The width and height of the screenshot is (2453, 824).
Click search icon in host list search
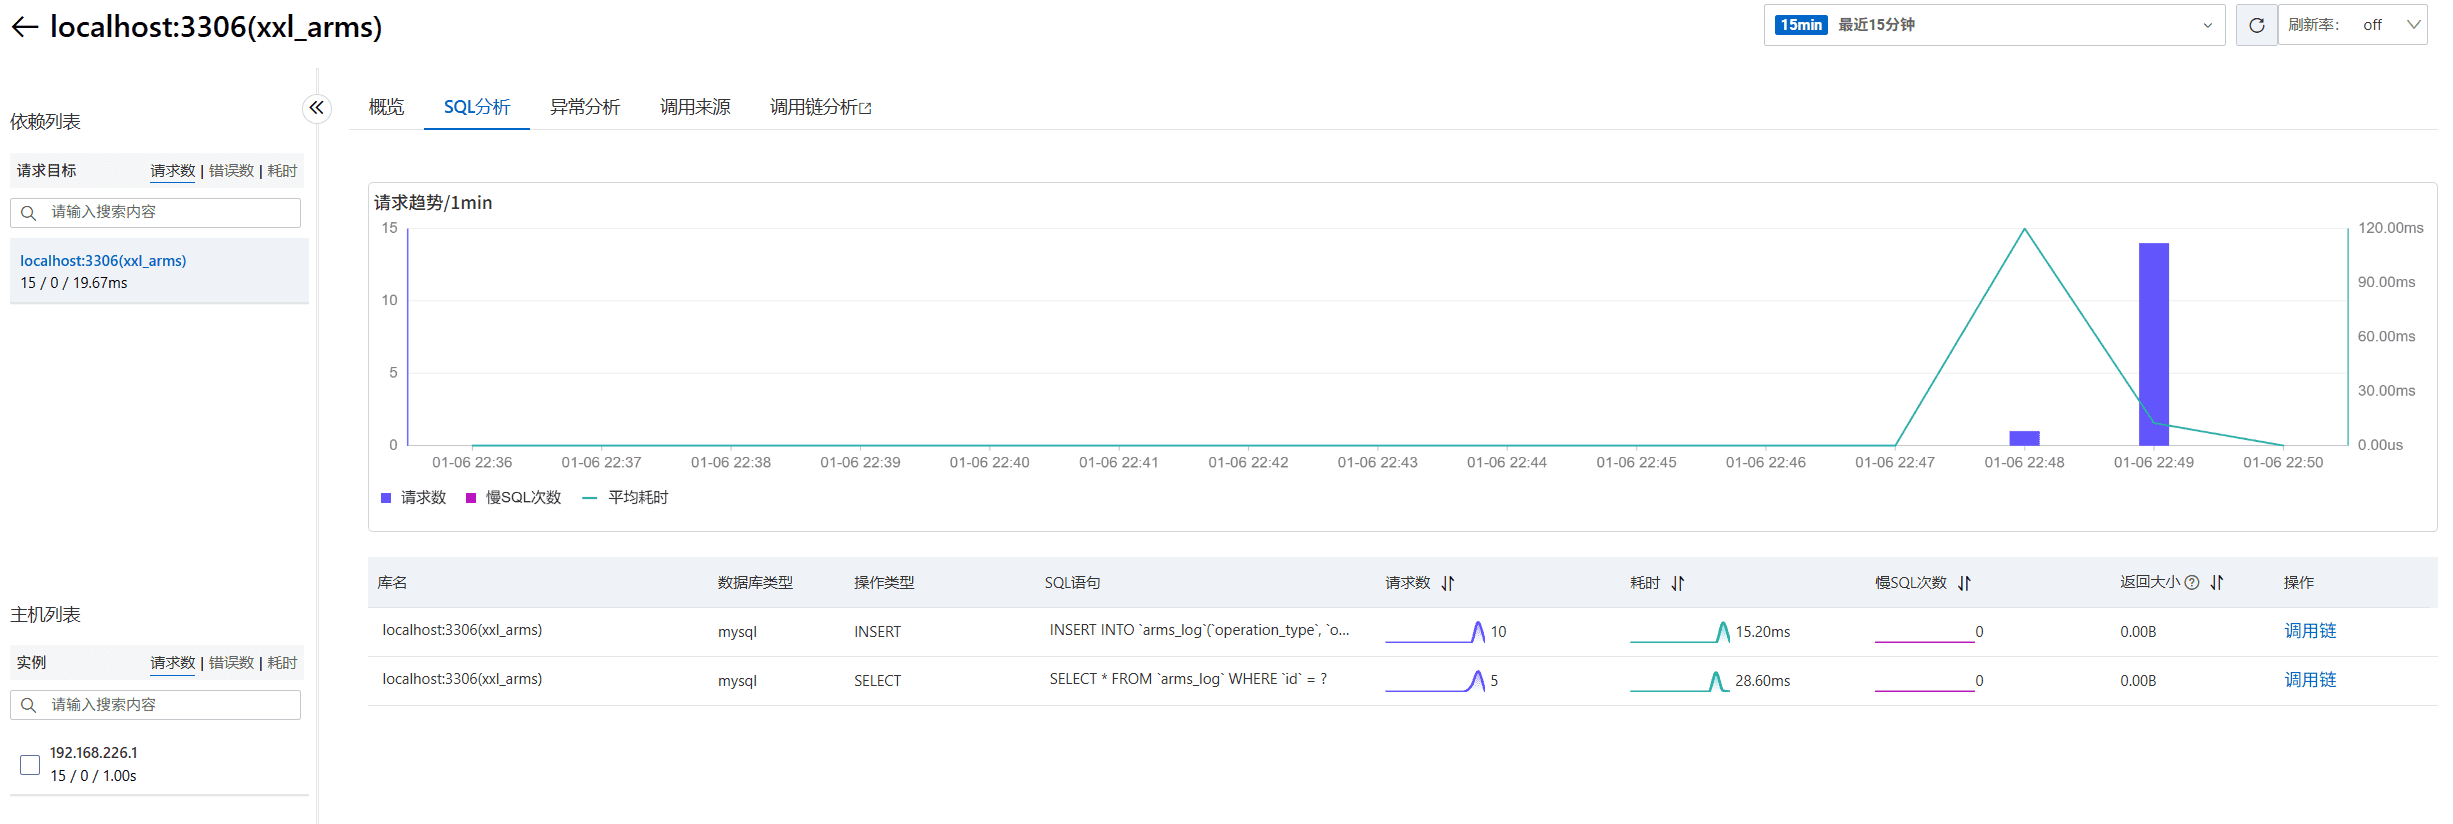tap(29, 705)
